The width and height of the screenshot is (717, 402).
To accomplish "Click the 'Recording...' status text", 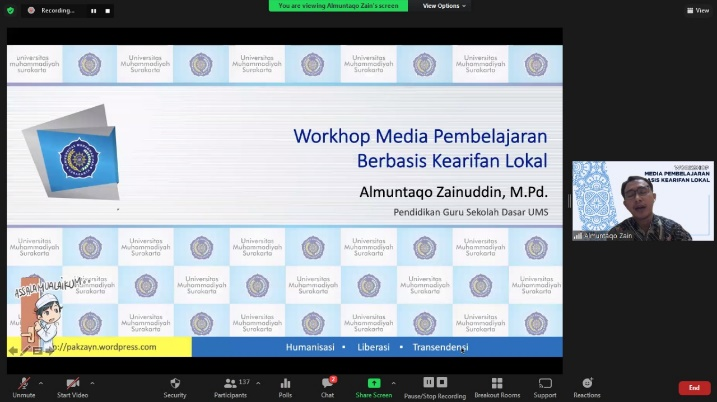I will pos(58,11).
